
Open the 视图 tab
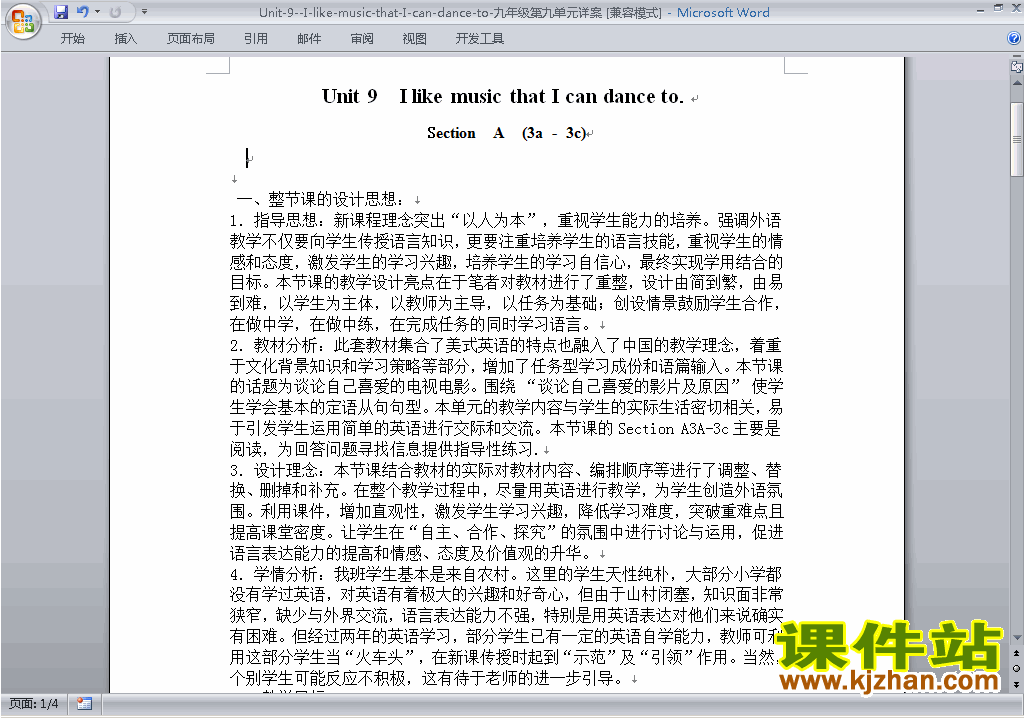coord(414,39)
